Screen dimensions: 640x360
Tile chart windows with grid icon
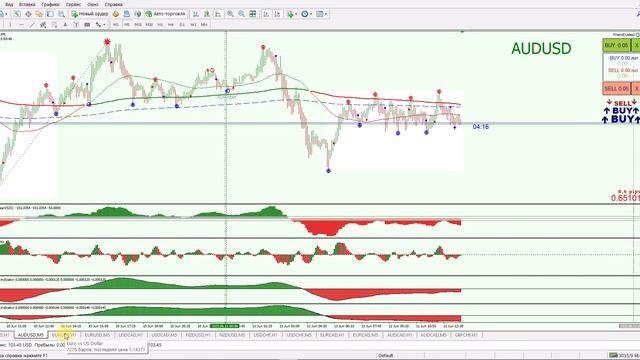point(253,14)
